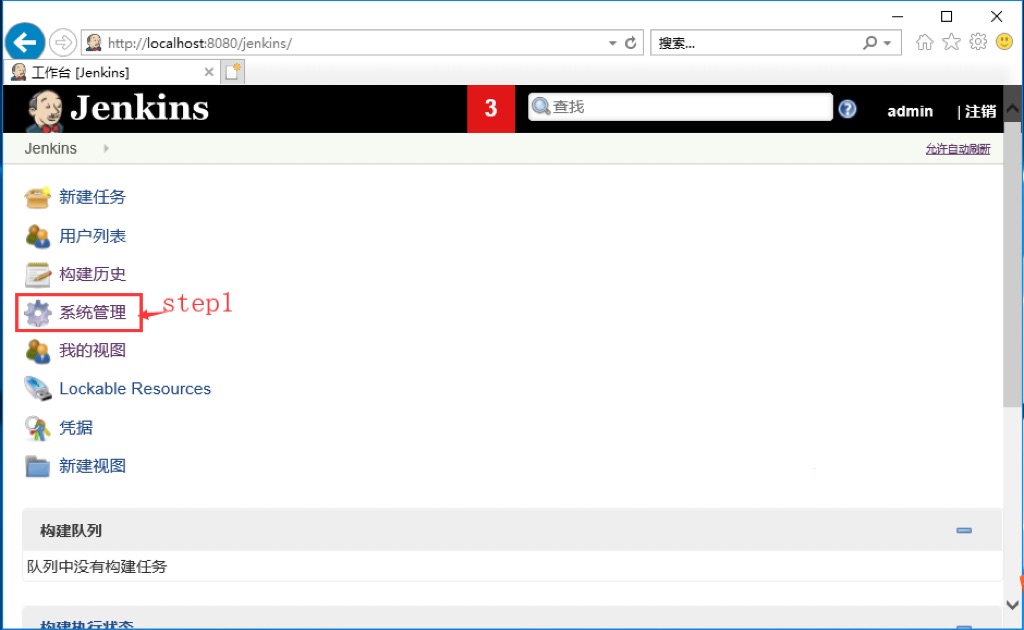Open the Lockable Resources link

[135, 389]
